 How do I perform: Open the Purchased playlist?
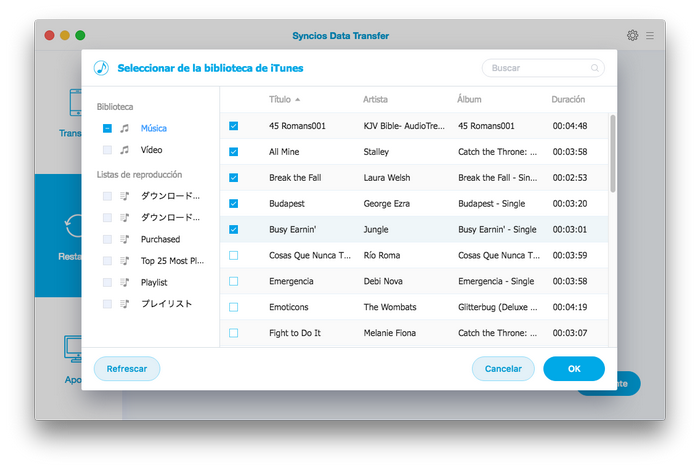tap(160, 239)
